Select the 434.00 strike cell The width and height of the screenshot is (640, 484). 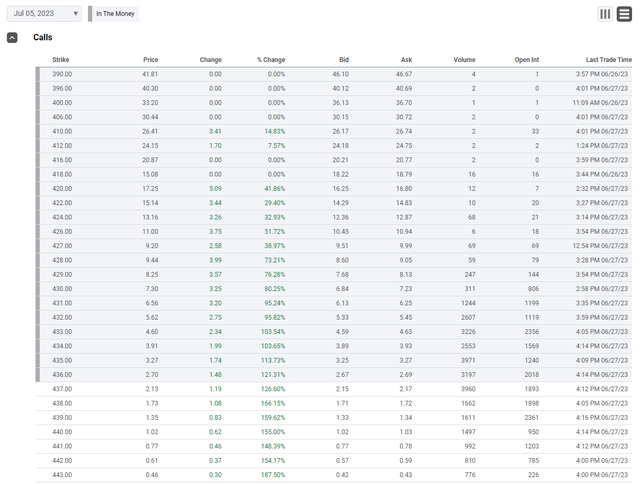click(62, 346)
